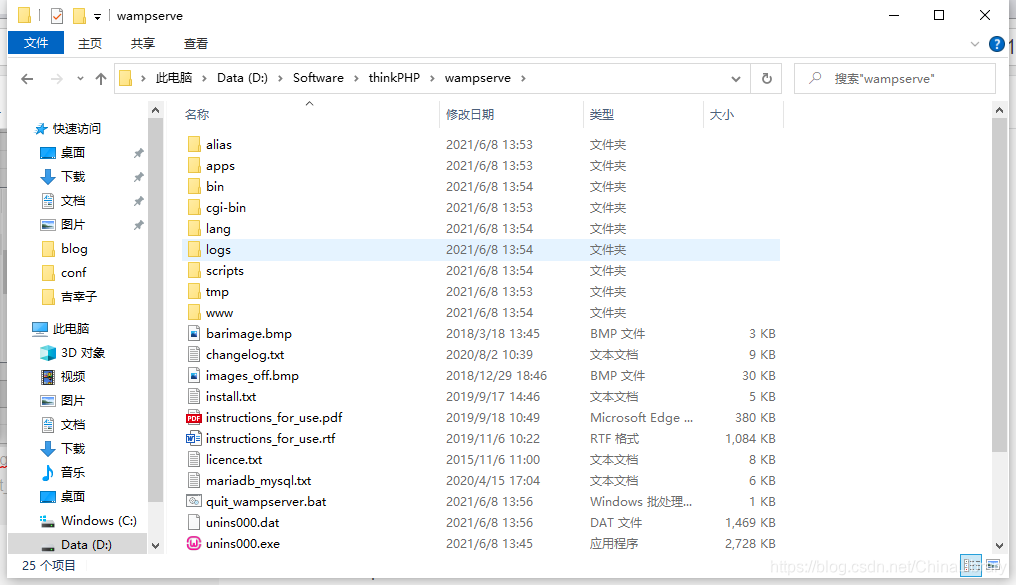Viewport: 1016px width, 585px height.
Task: Select the changelog.txt file icon
Action: pos(194,354)
